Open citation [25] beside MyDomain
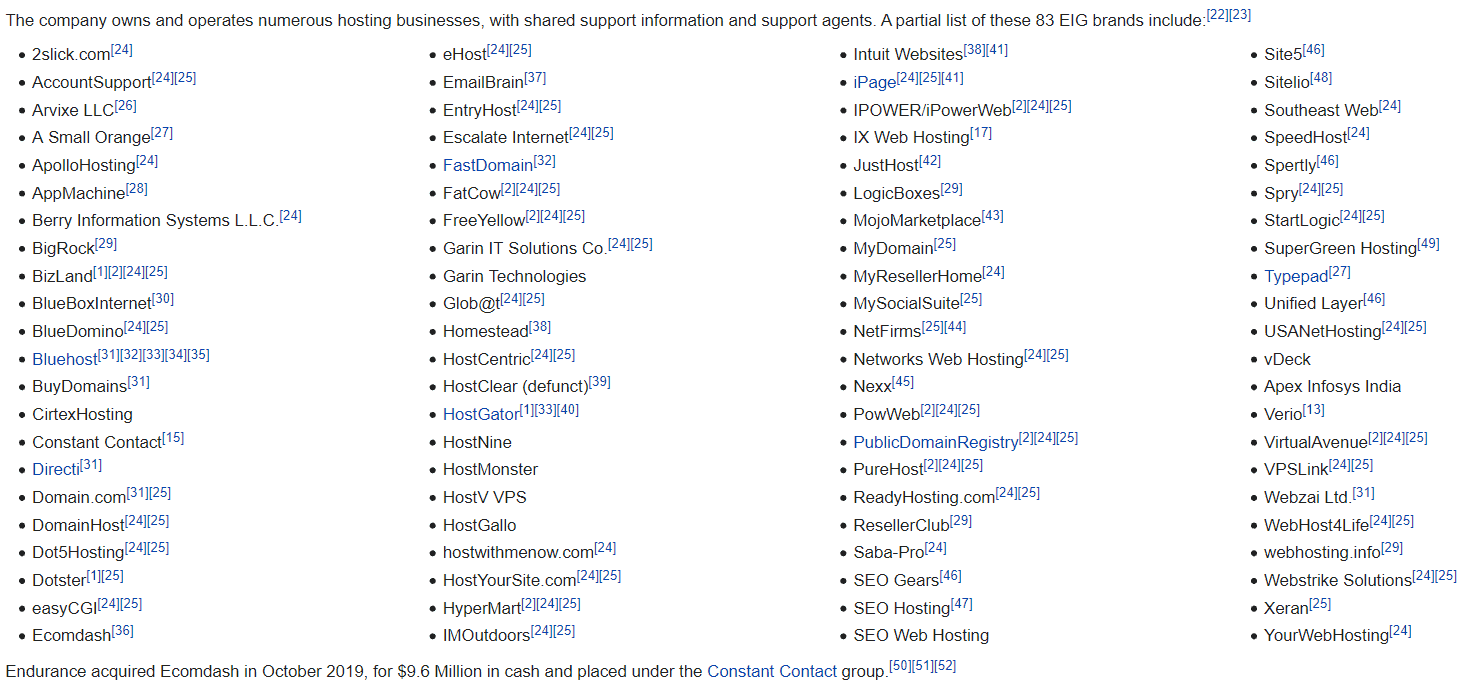This screenshot has height=686, width=1459. tap(945, 244)
